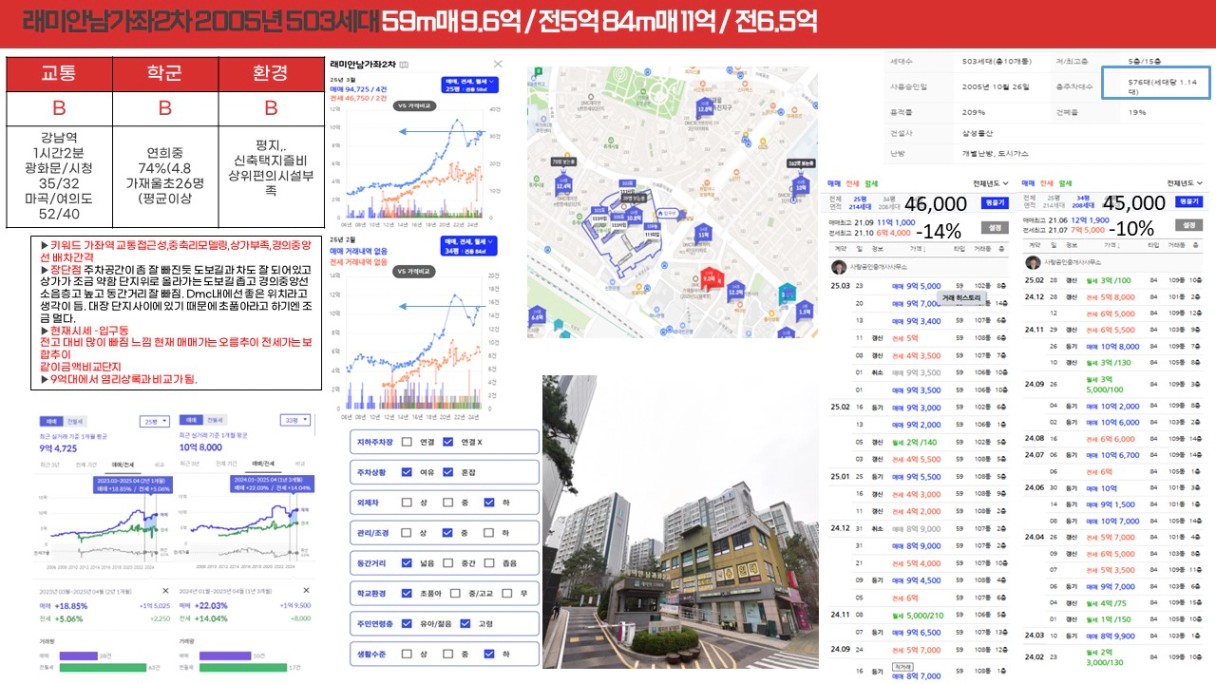Click the 설정 button beside -14%
1216x684 pixels.
994,226
